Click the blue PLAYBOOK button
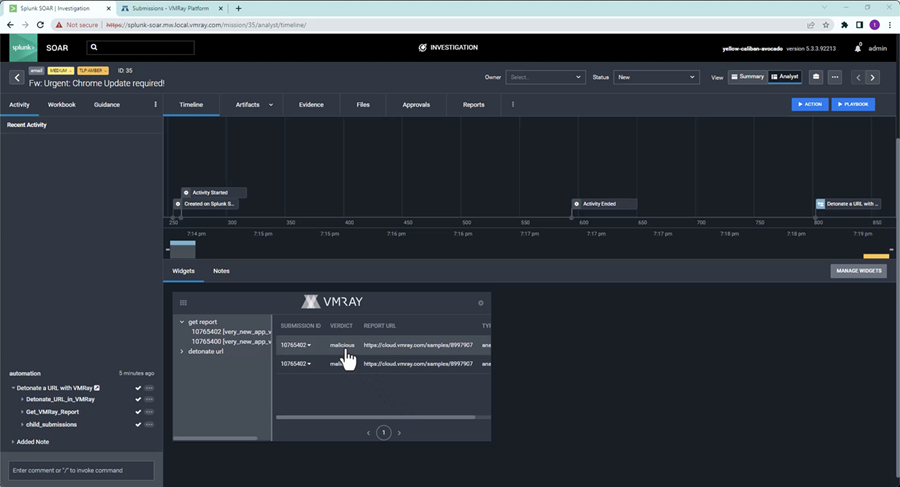 tap(853, 105)
